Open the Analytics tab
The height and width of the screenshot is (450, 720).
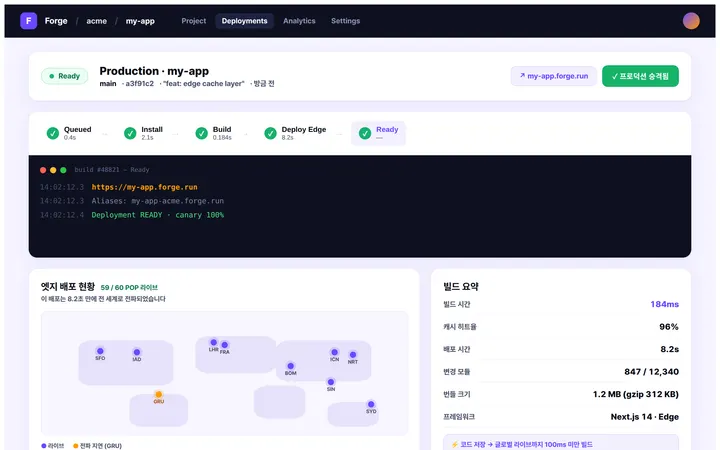(x=299, y=21)
